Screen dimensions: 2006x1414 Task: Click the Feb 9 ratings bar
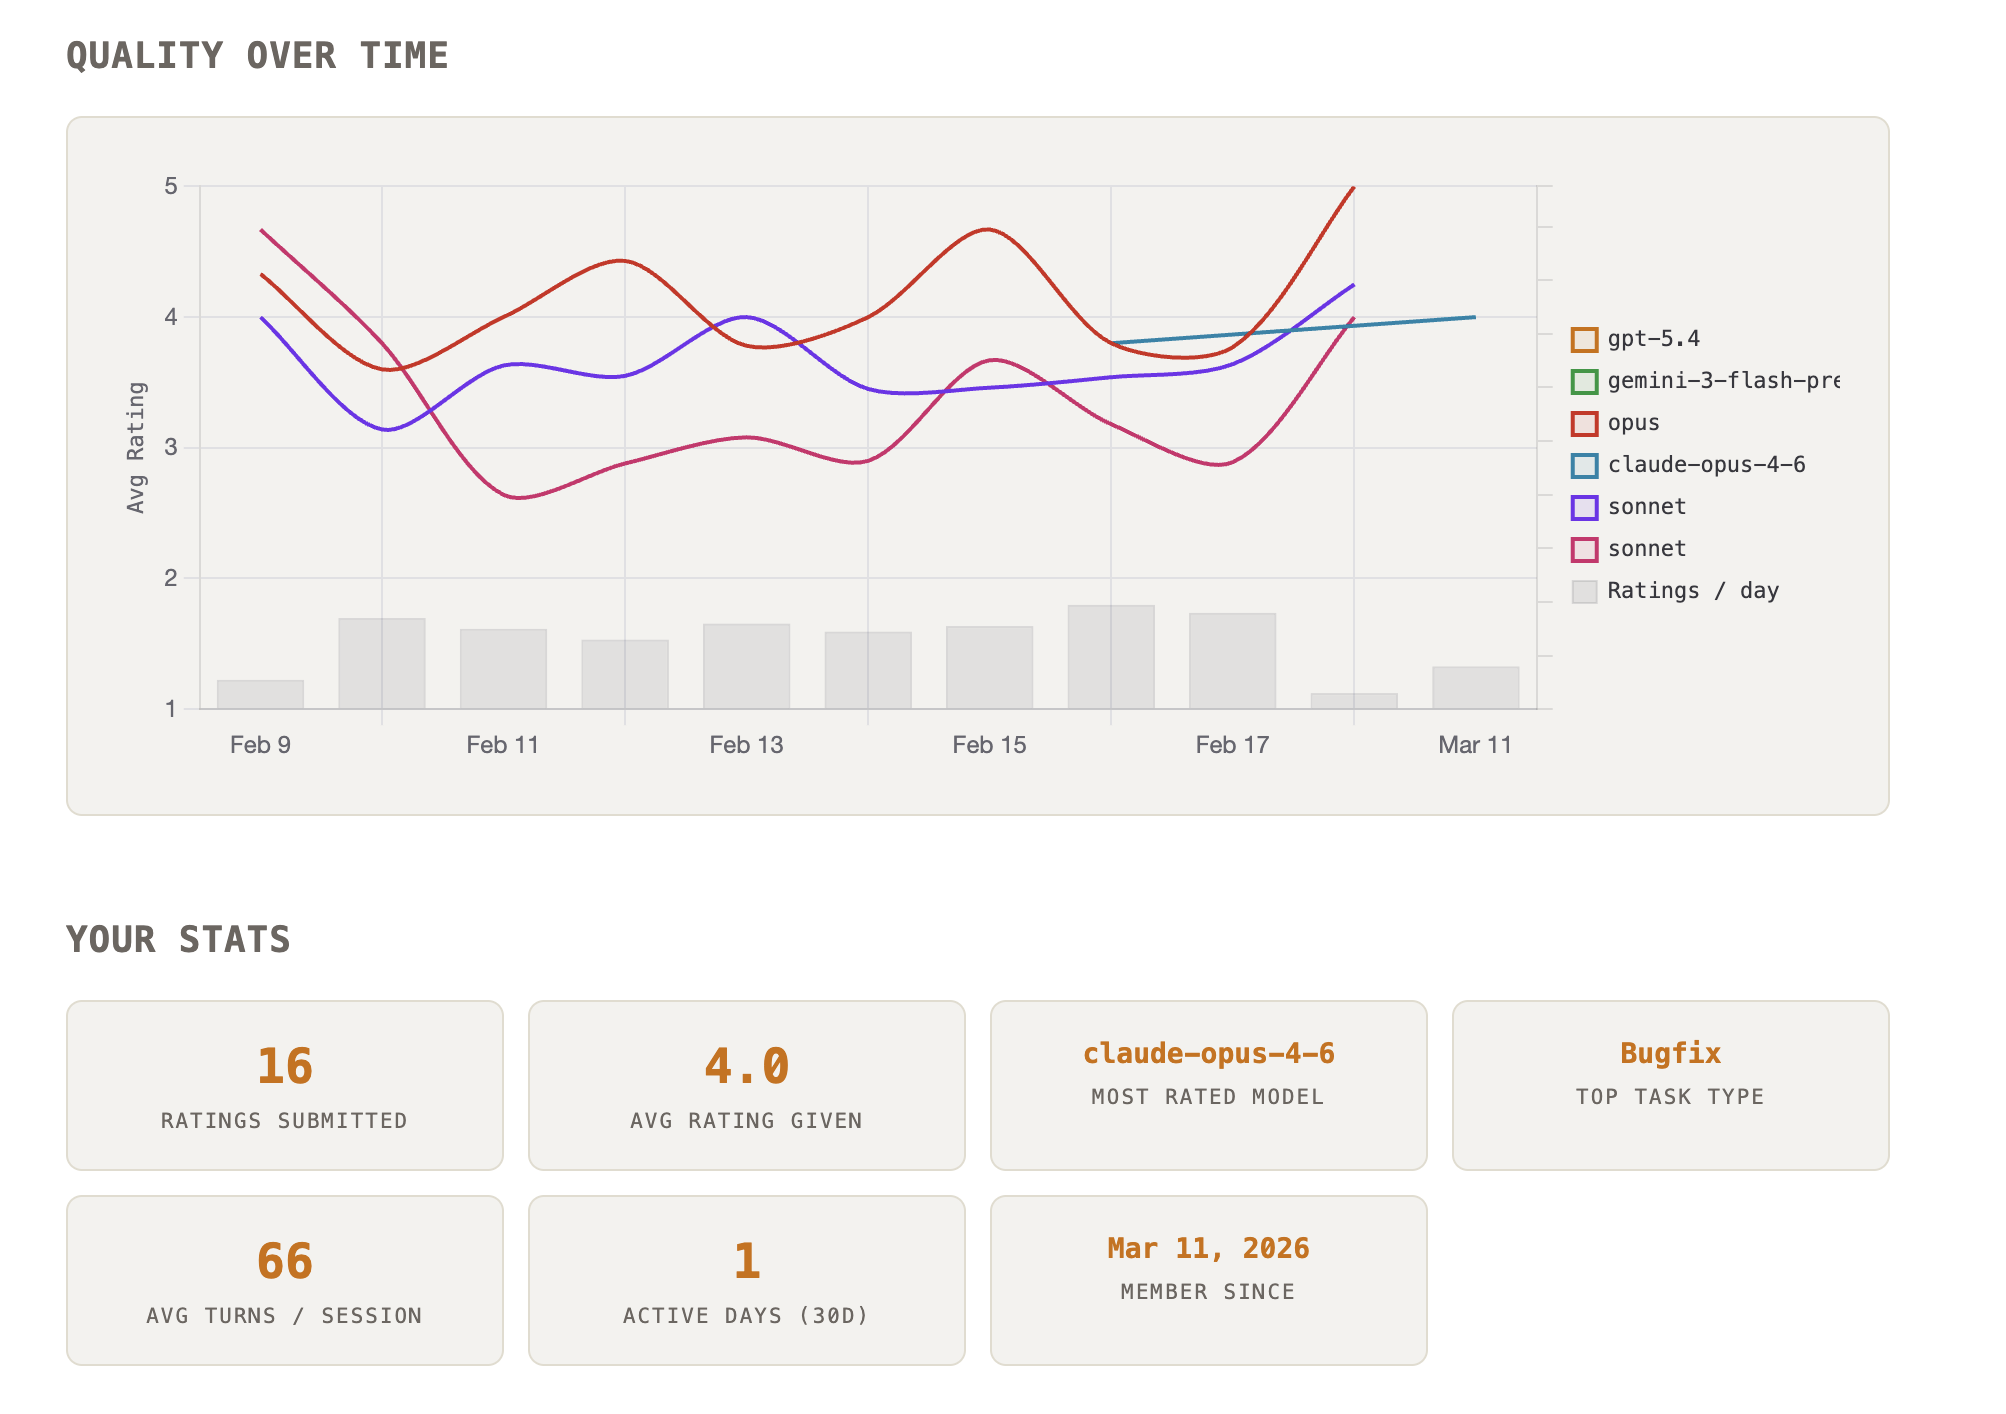pos(260,695)
